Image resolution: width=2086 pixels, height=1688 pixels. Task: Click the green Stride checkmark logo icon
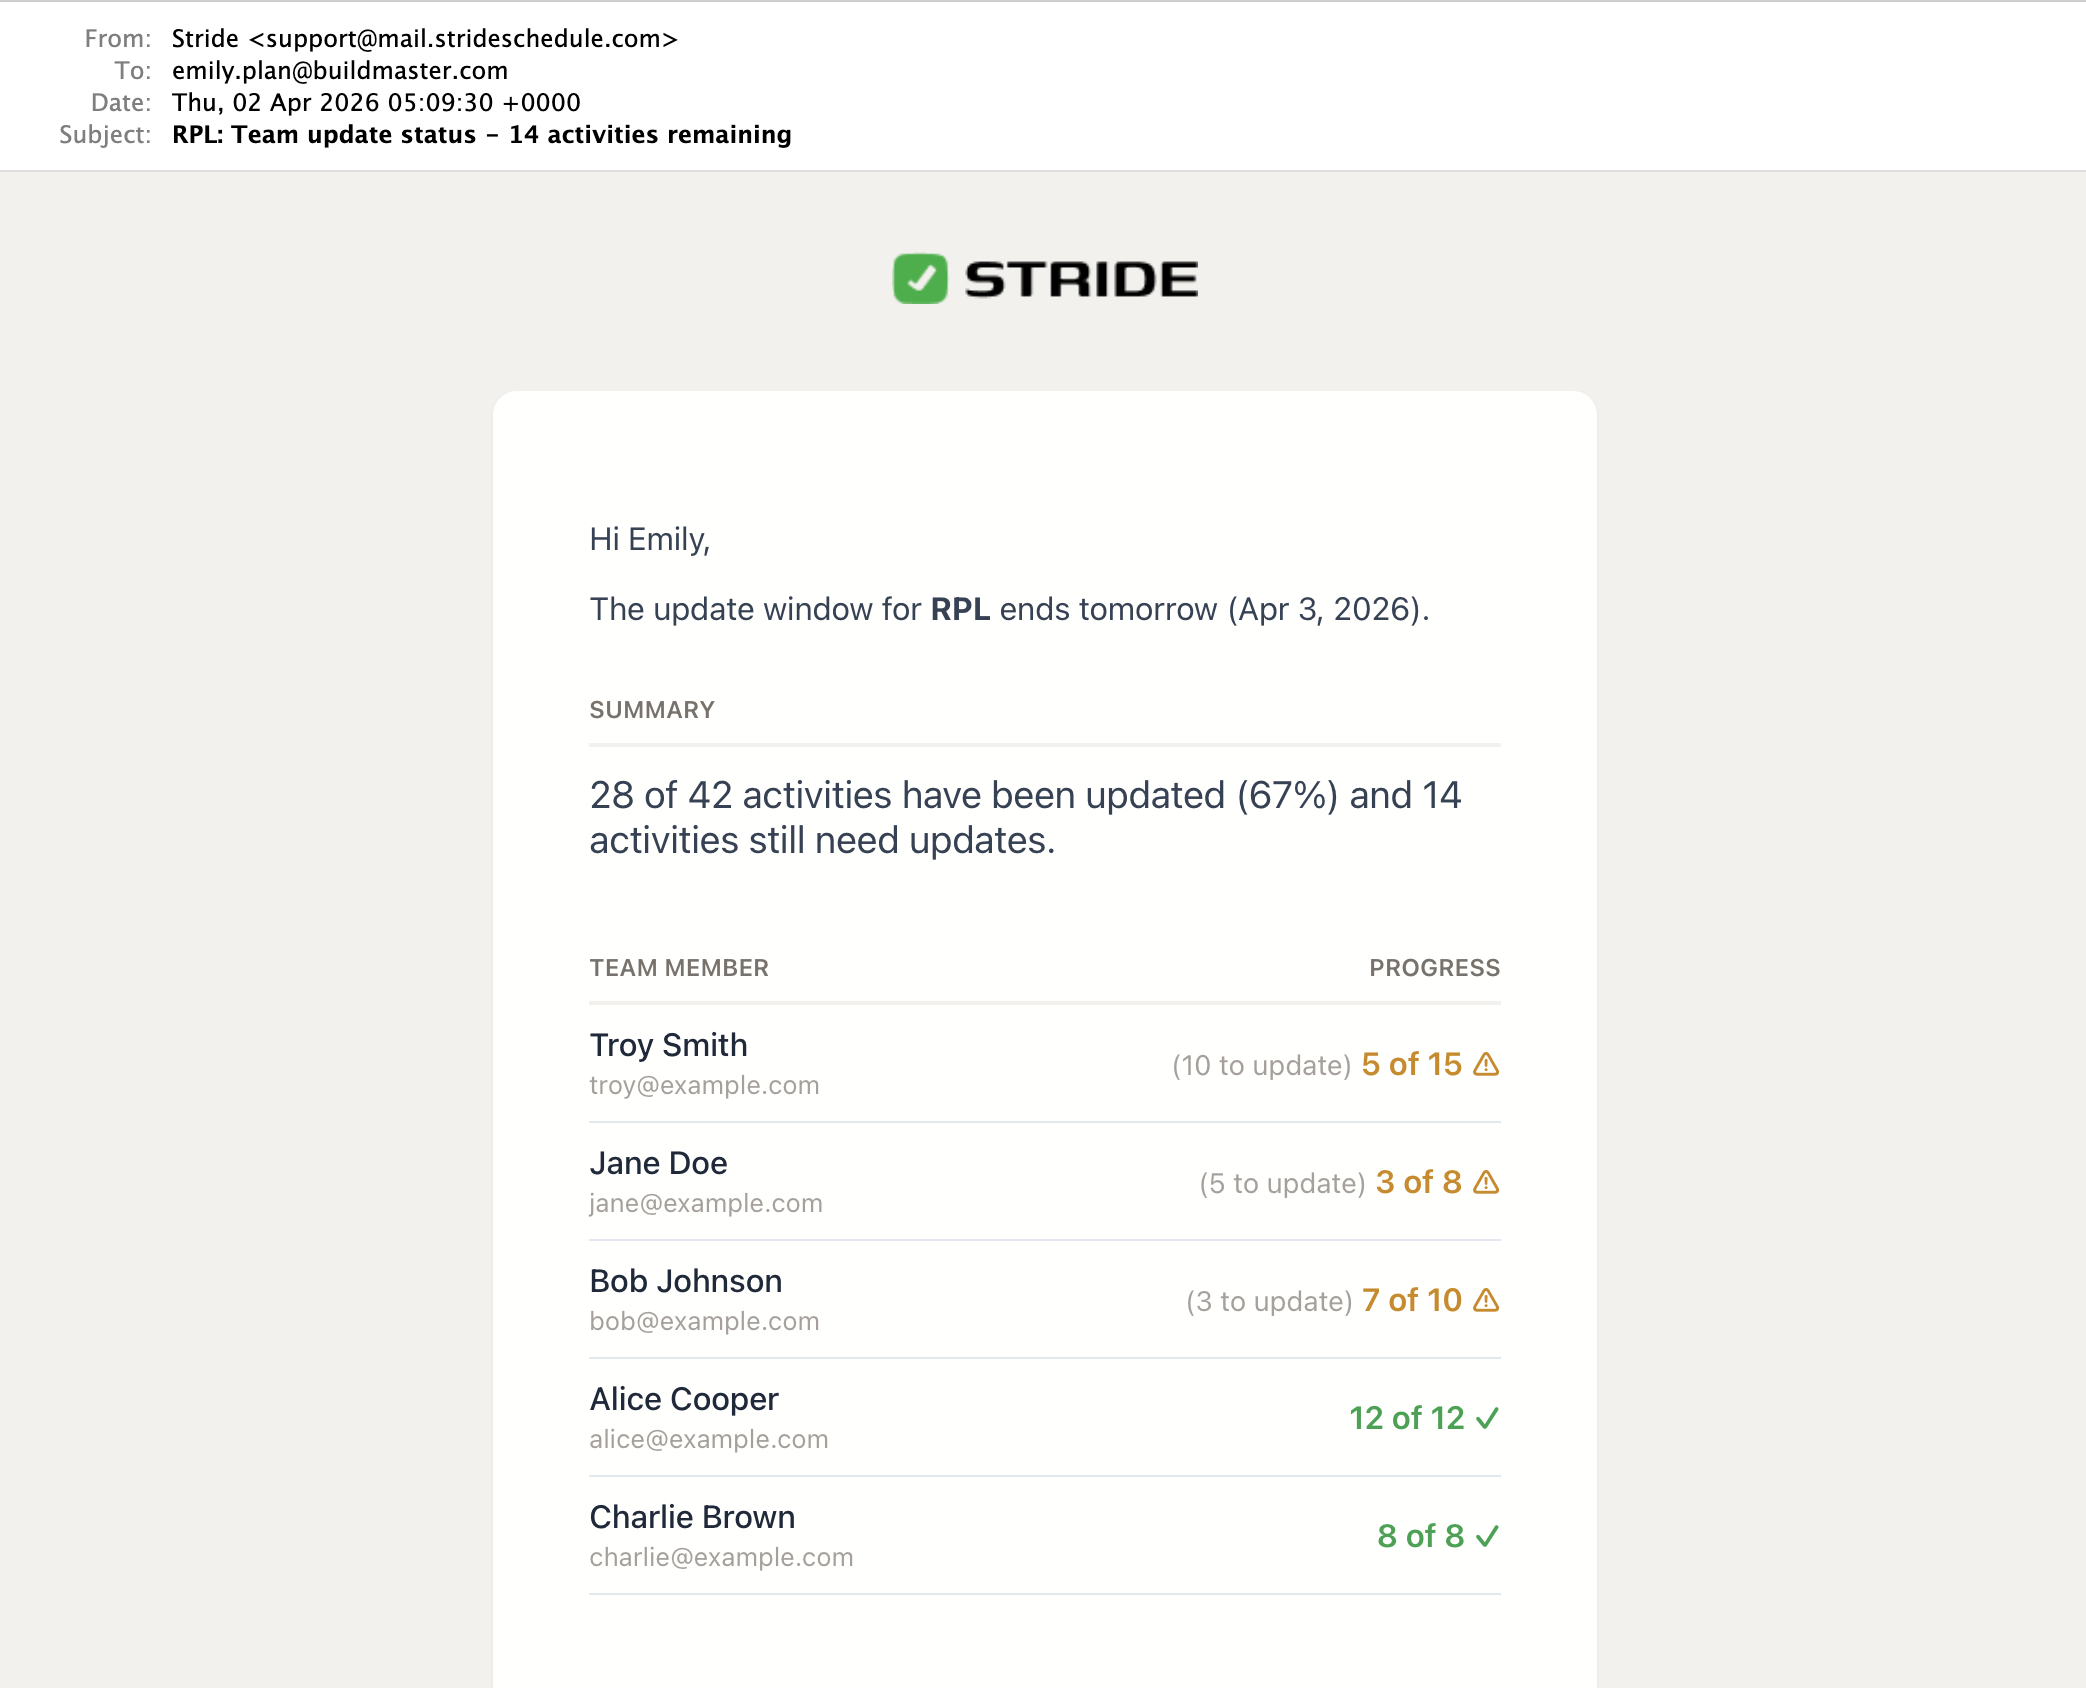919,279
